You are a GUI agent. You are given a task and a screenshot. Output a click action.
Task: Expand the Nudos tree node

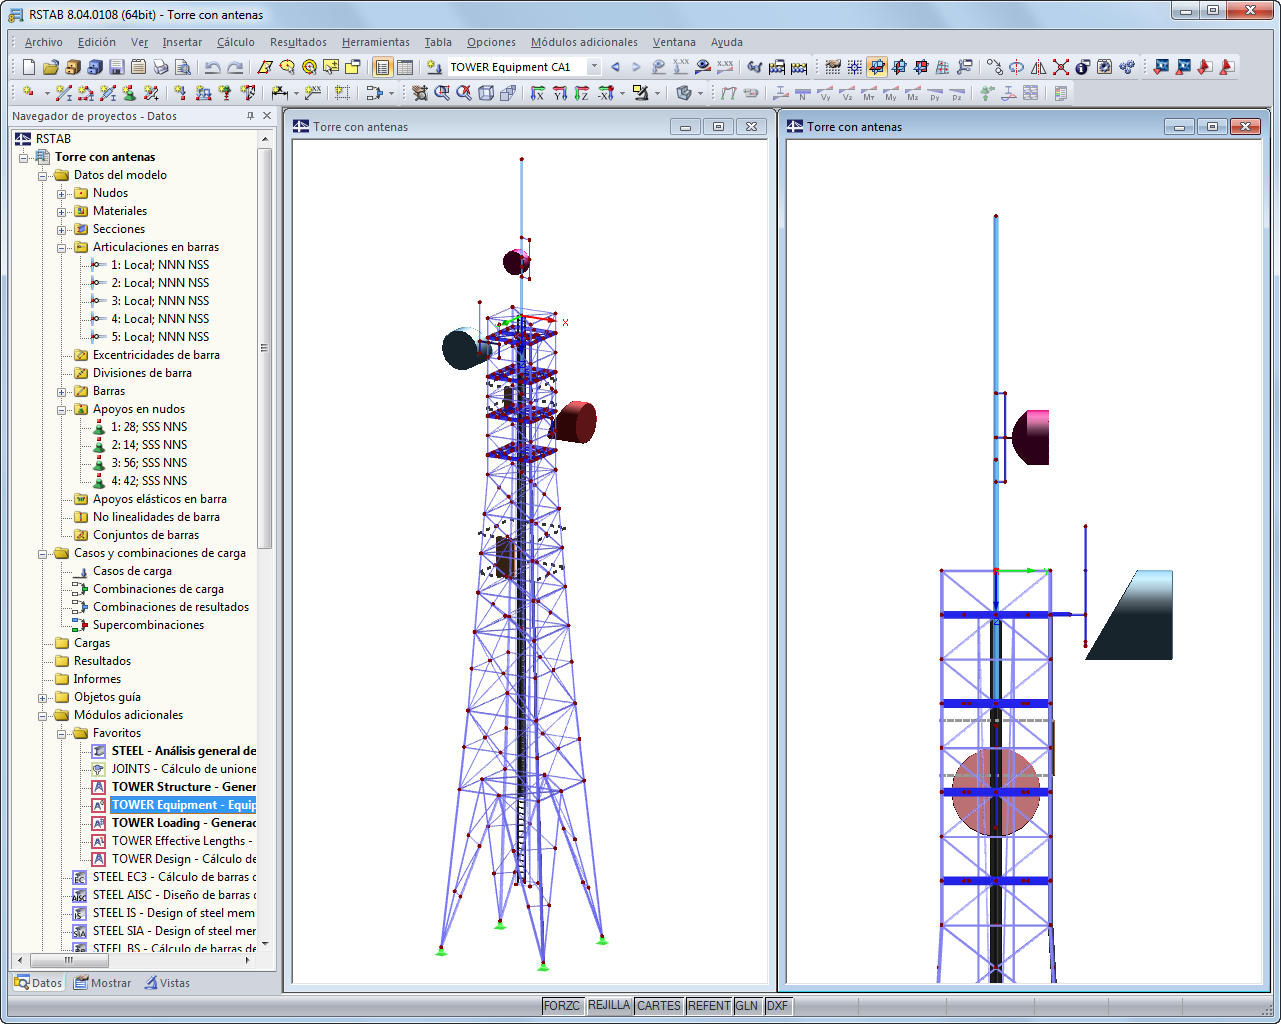click(62, 192)
